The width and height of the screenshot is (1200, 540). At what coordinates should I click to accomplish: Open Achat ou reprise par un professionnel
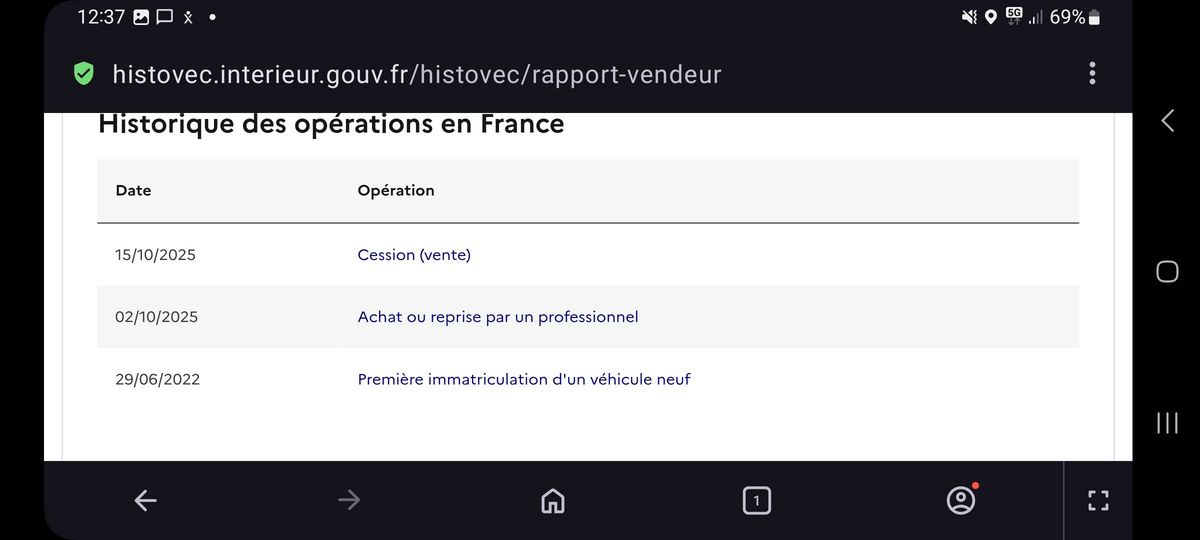(x=497, y=317)
